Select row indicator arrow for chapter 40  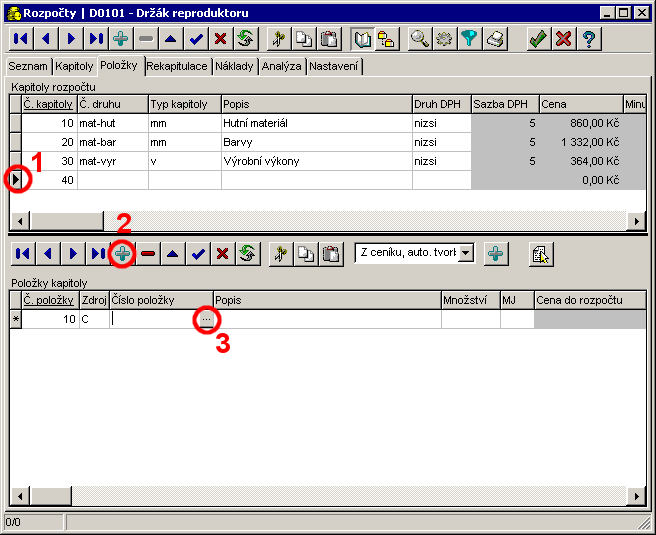16,180
